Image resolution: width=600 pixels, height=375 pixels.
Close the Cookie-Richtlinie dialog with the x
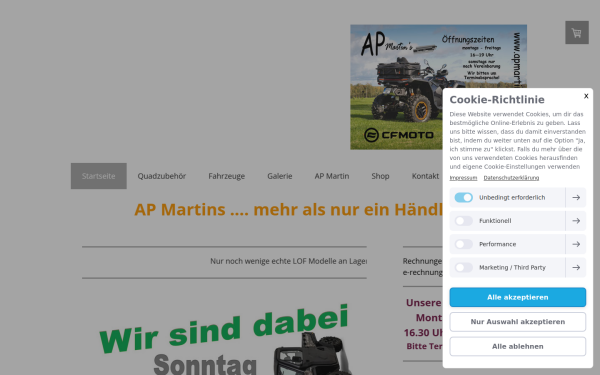(586, 96)
